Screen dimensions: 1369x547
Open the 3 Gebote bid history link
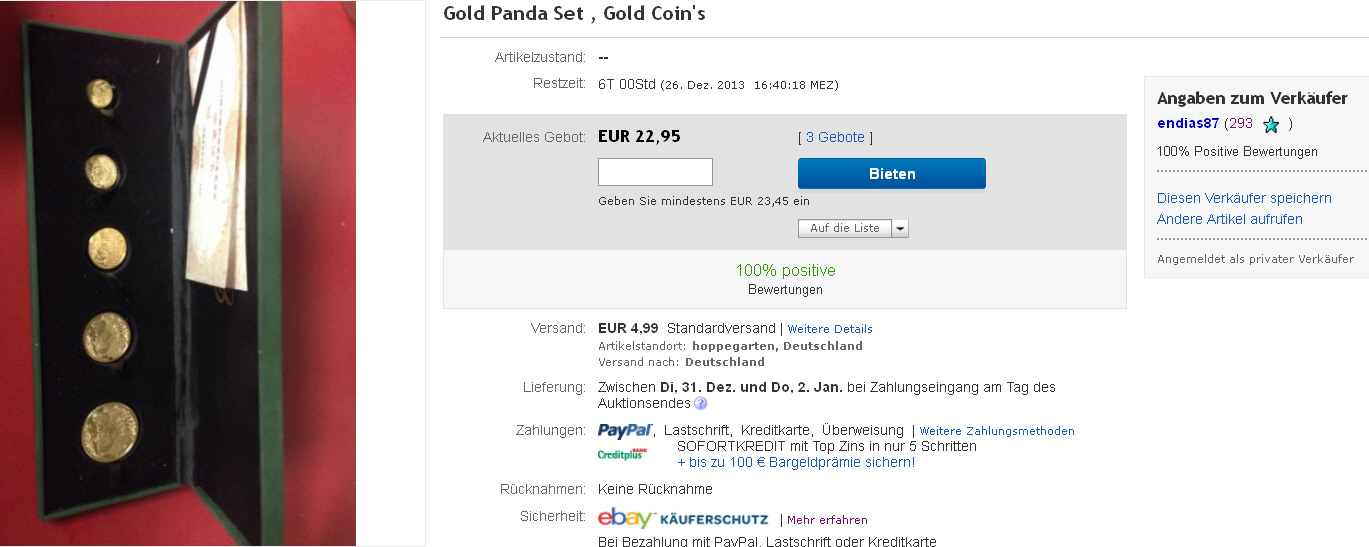click(835, 137)
